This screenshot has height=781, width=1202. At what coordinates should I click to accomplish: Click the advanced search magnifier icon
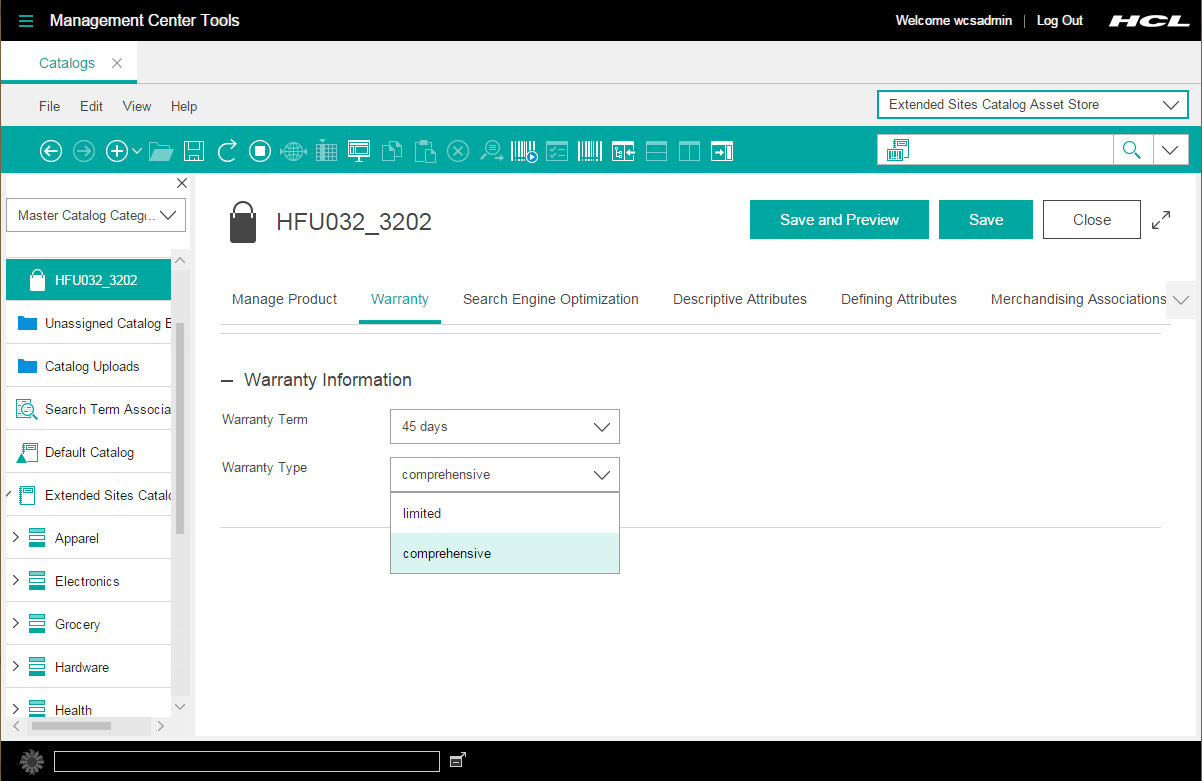pyautogui.click(x=492, y=151)
